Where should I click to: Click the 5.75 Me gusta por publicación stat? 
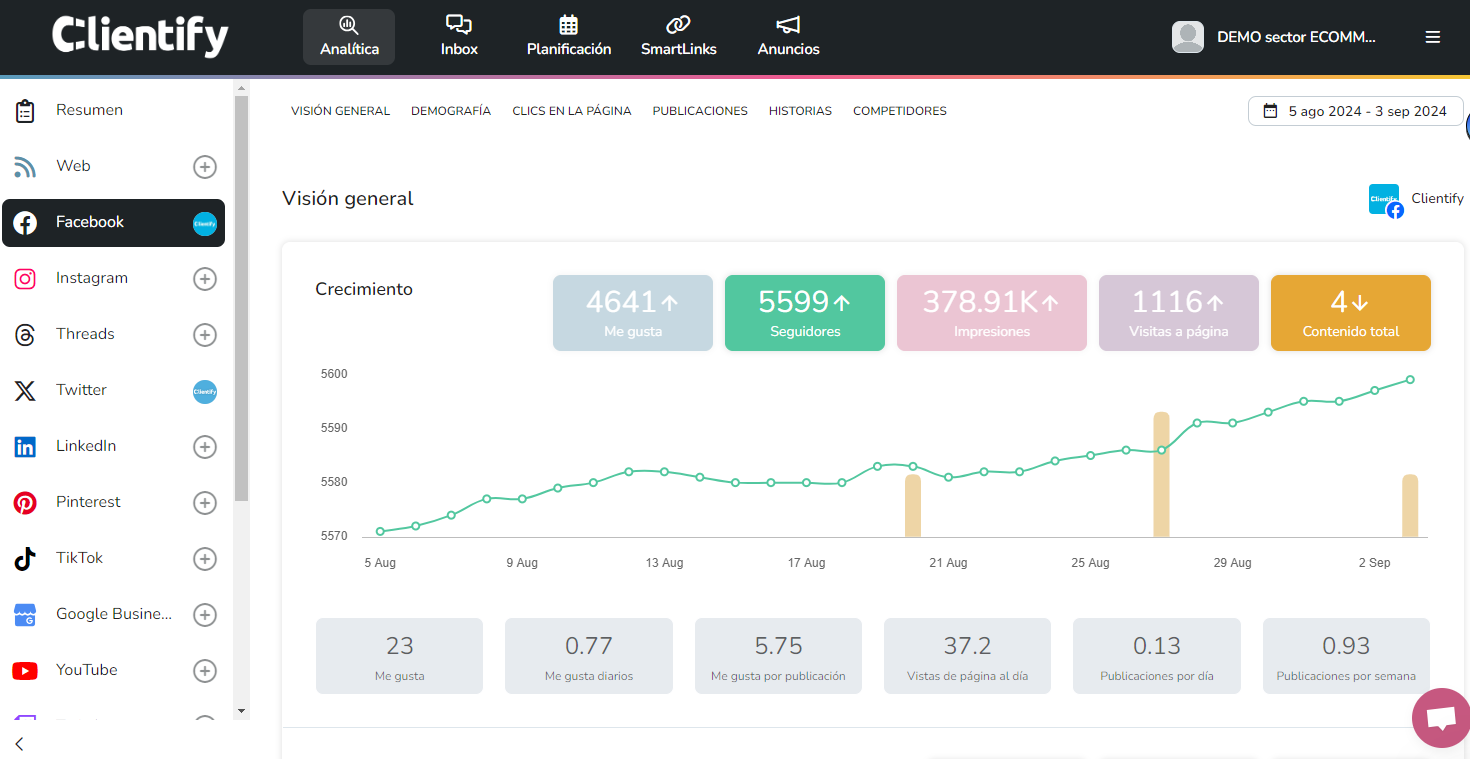[x=778, y=656]
